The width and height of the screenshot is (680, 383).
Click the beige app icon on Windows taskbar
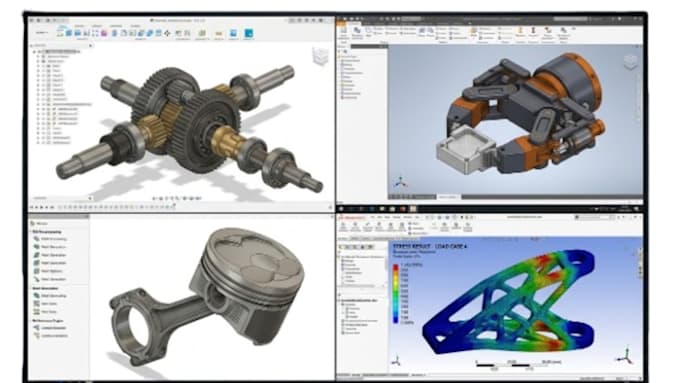tap(413, 209)
